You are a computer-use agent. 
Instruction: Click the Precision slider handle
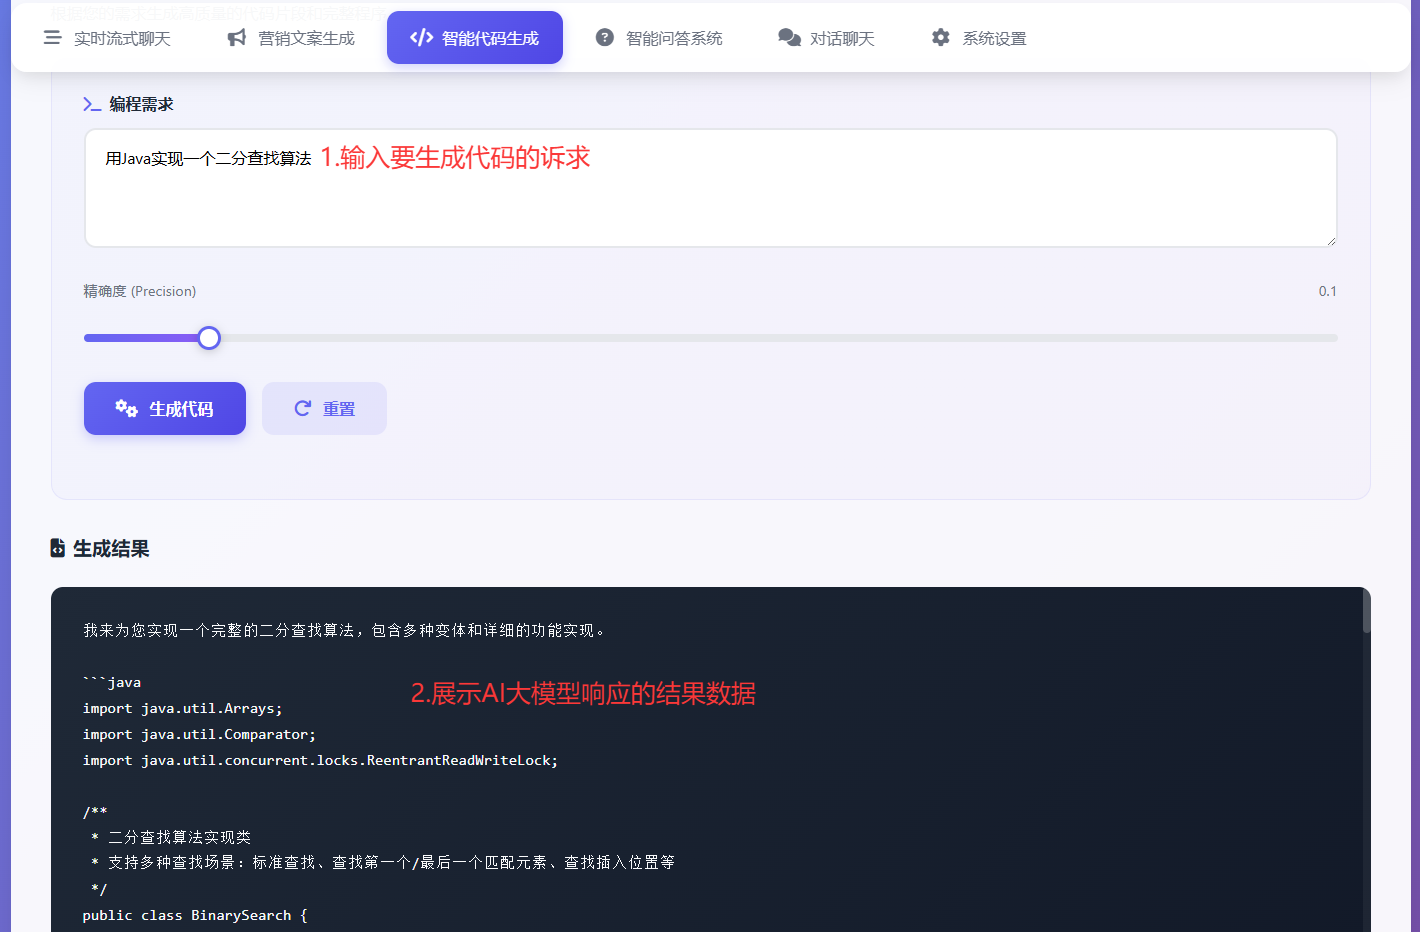[209, 338]
